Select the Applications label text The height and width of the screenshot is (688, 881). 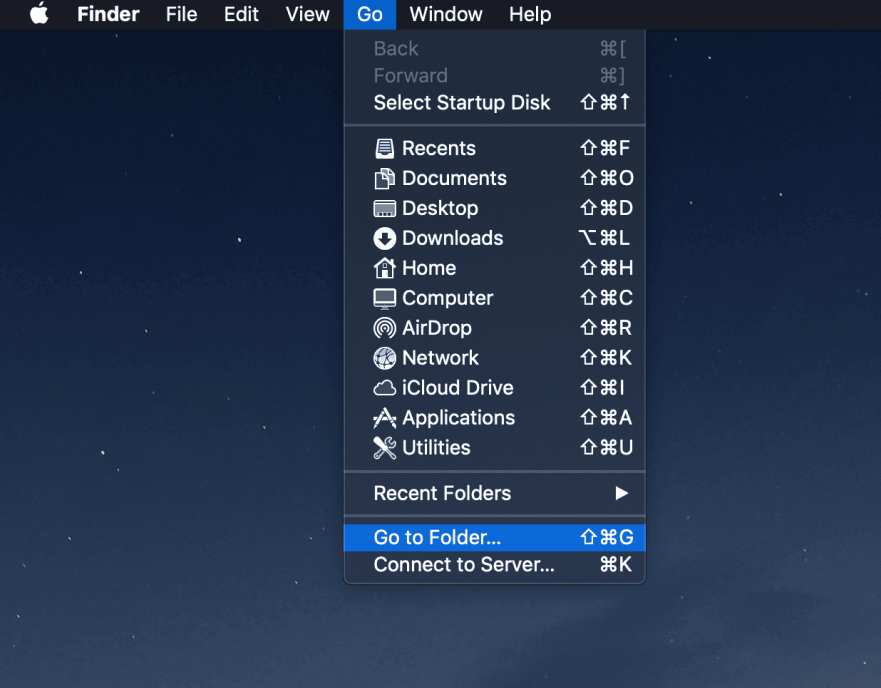(x=458, y=418)
